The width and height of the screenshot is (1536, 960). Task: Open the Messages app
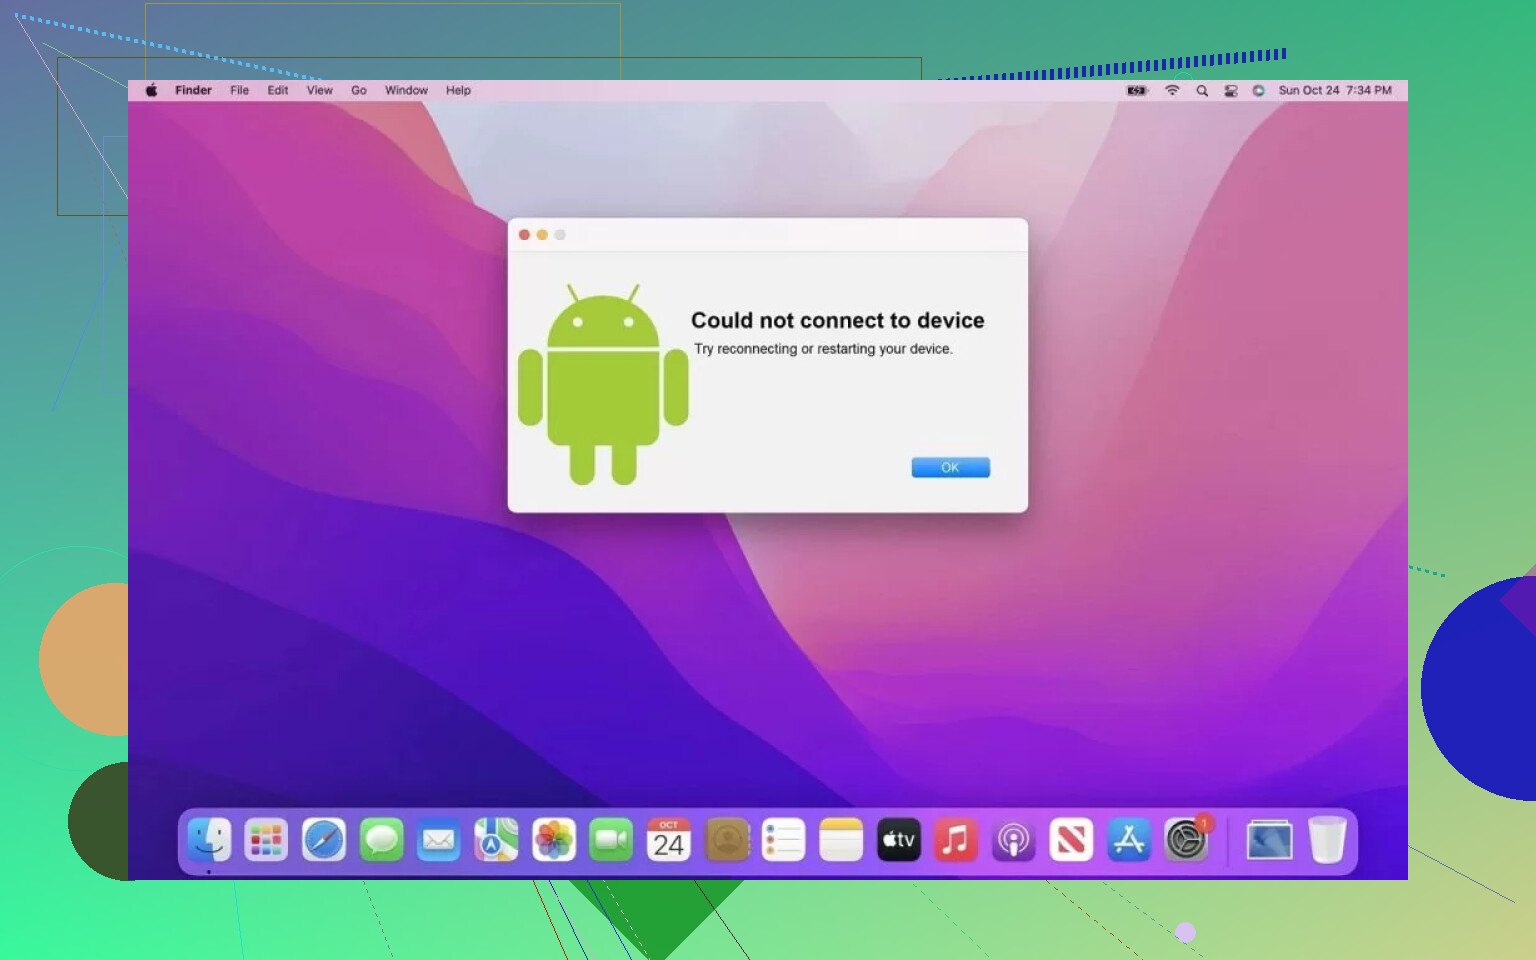[x=381, y=840]
